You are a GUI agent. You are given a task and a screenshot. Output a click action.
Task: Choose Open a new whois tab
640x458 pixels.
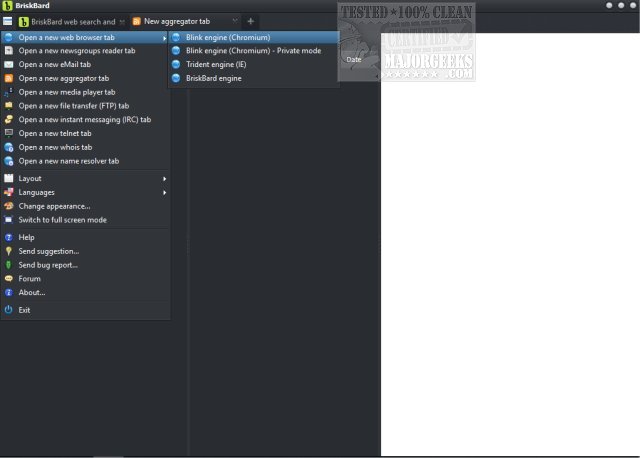click(85, 147)
